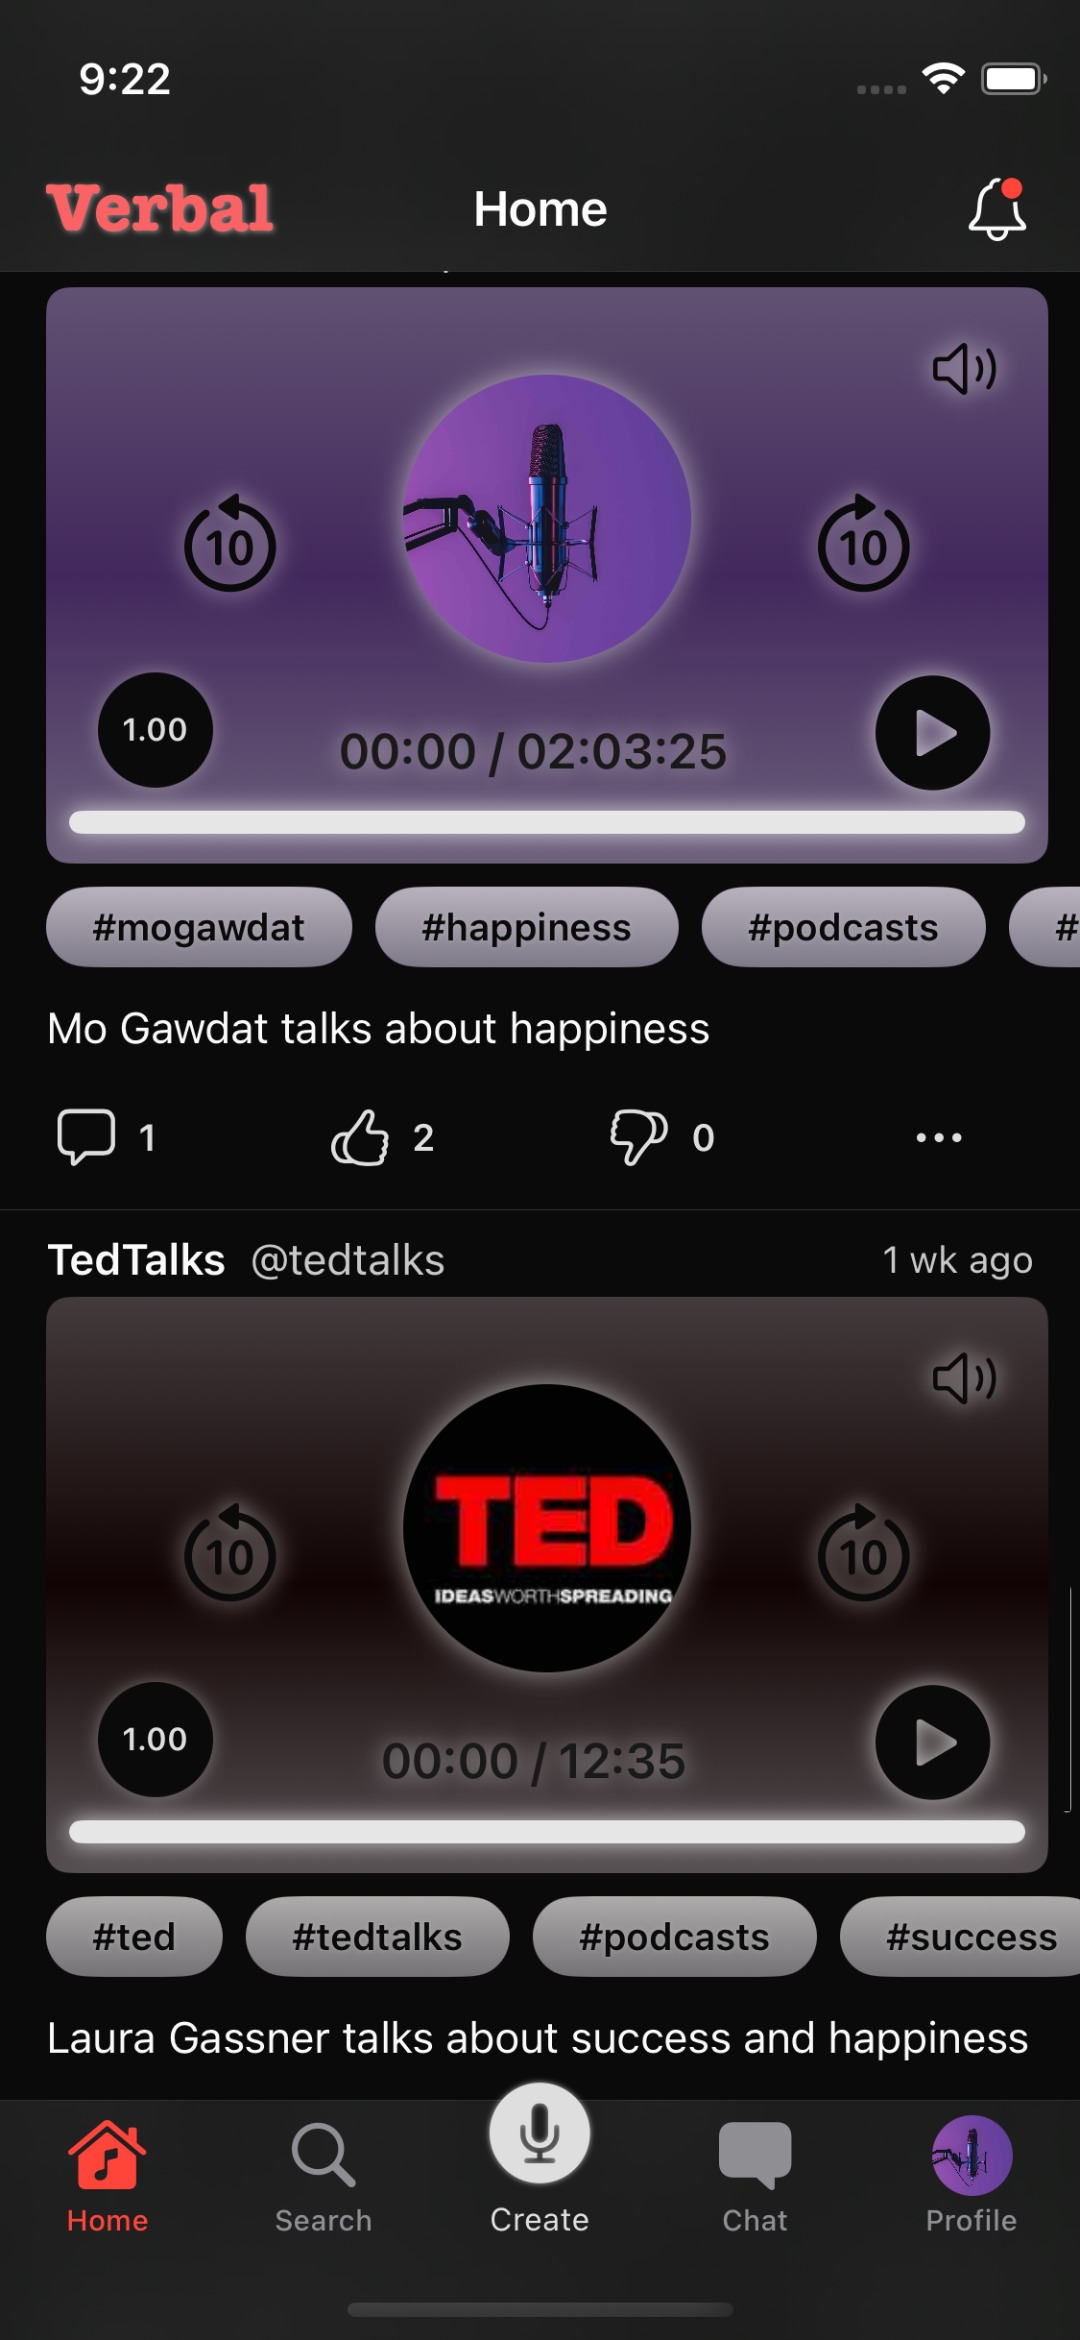Change 1.00 playback speed on TedTalks podcast
The height and width of the screenshot is (2340, 1080).
point(155,1740)
